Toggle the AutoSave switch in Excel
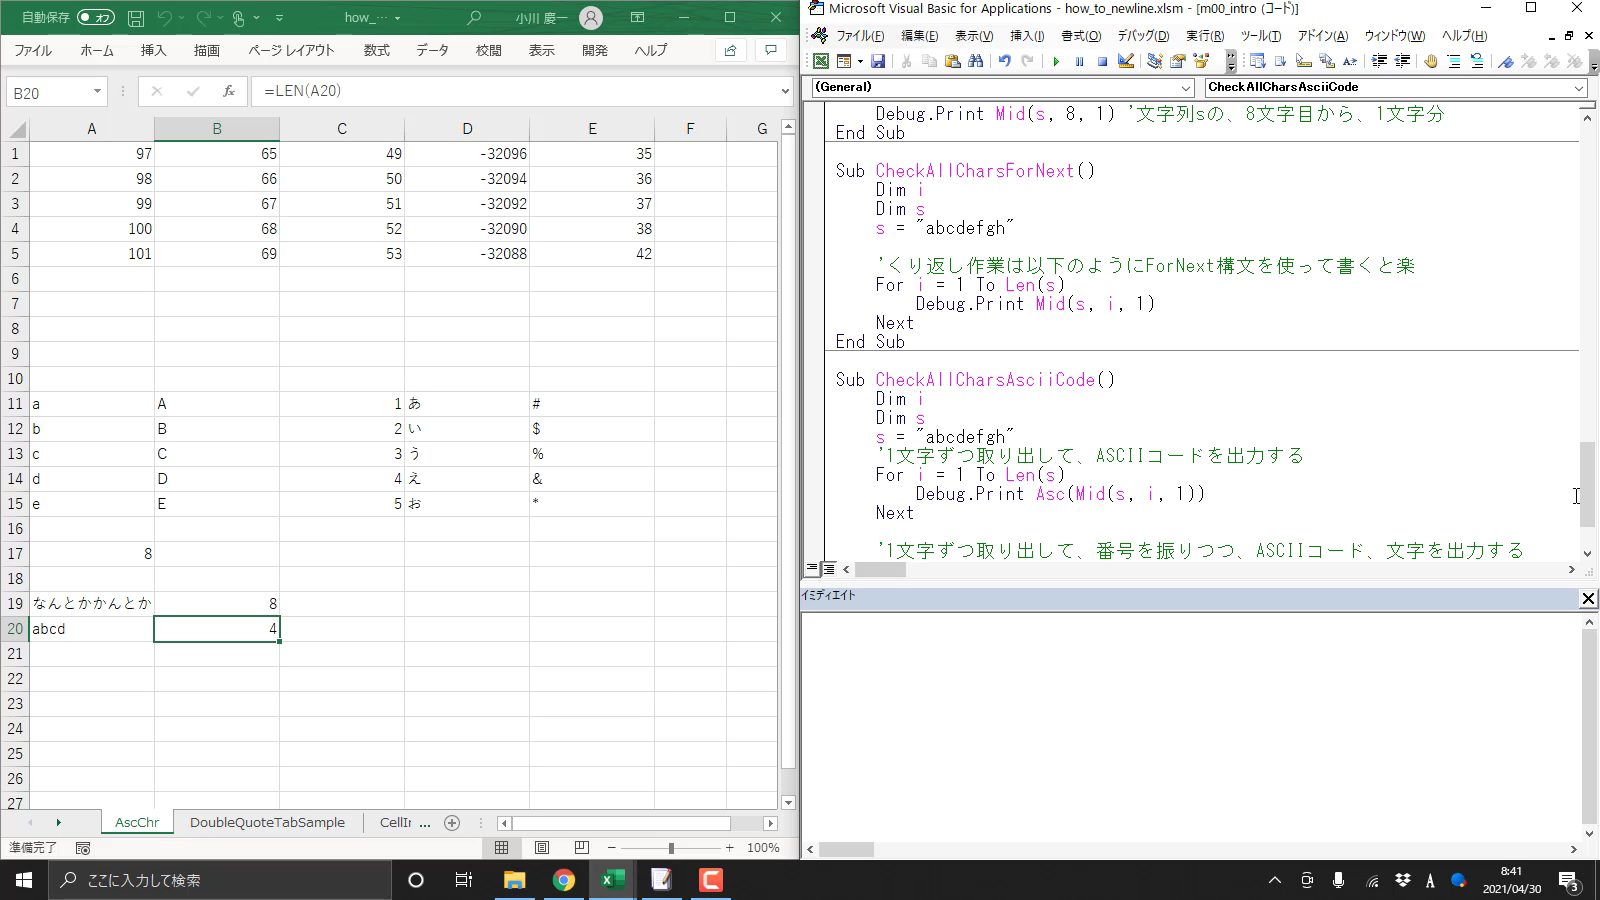Screen dimensions: 1600x900 95,18
